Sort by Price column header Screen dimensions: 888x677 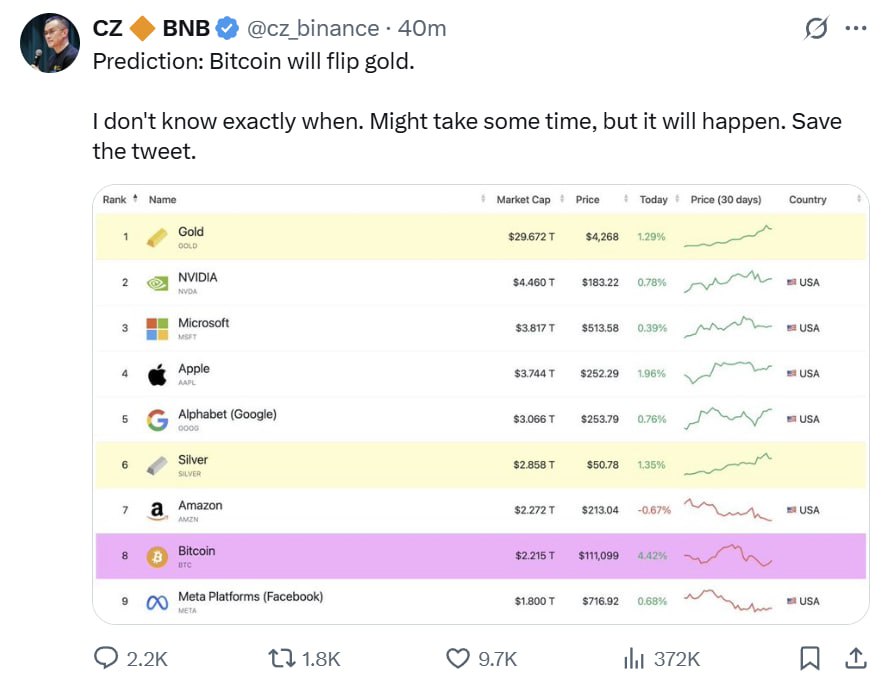point(588,199)
